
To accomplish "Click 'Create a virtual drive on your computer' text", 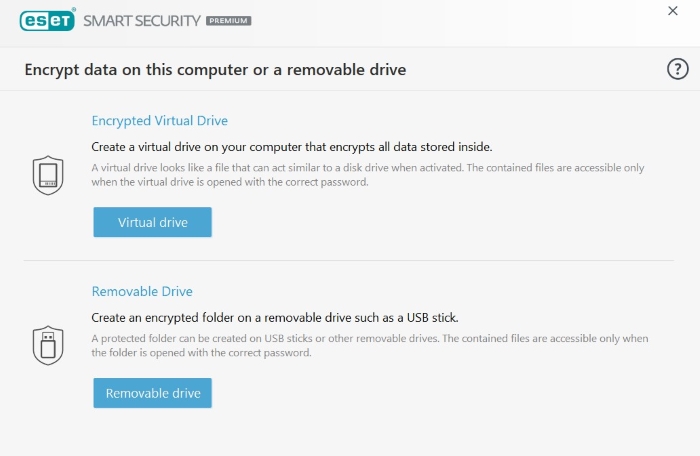I will click(x=292, y=146).
